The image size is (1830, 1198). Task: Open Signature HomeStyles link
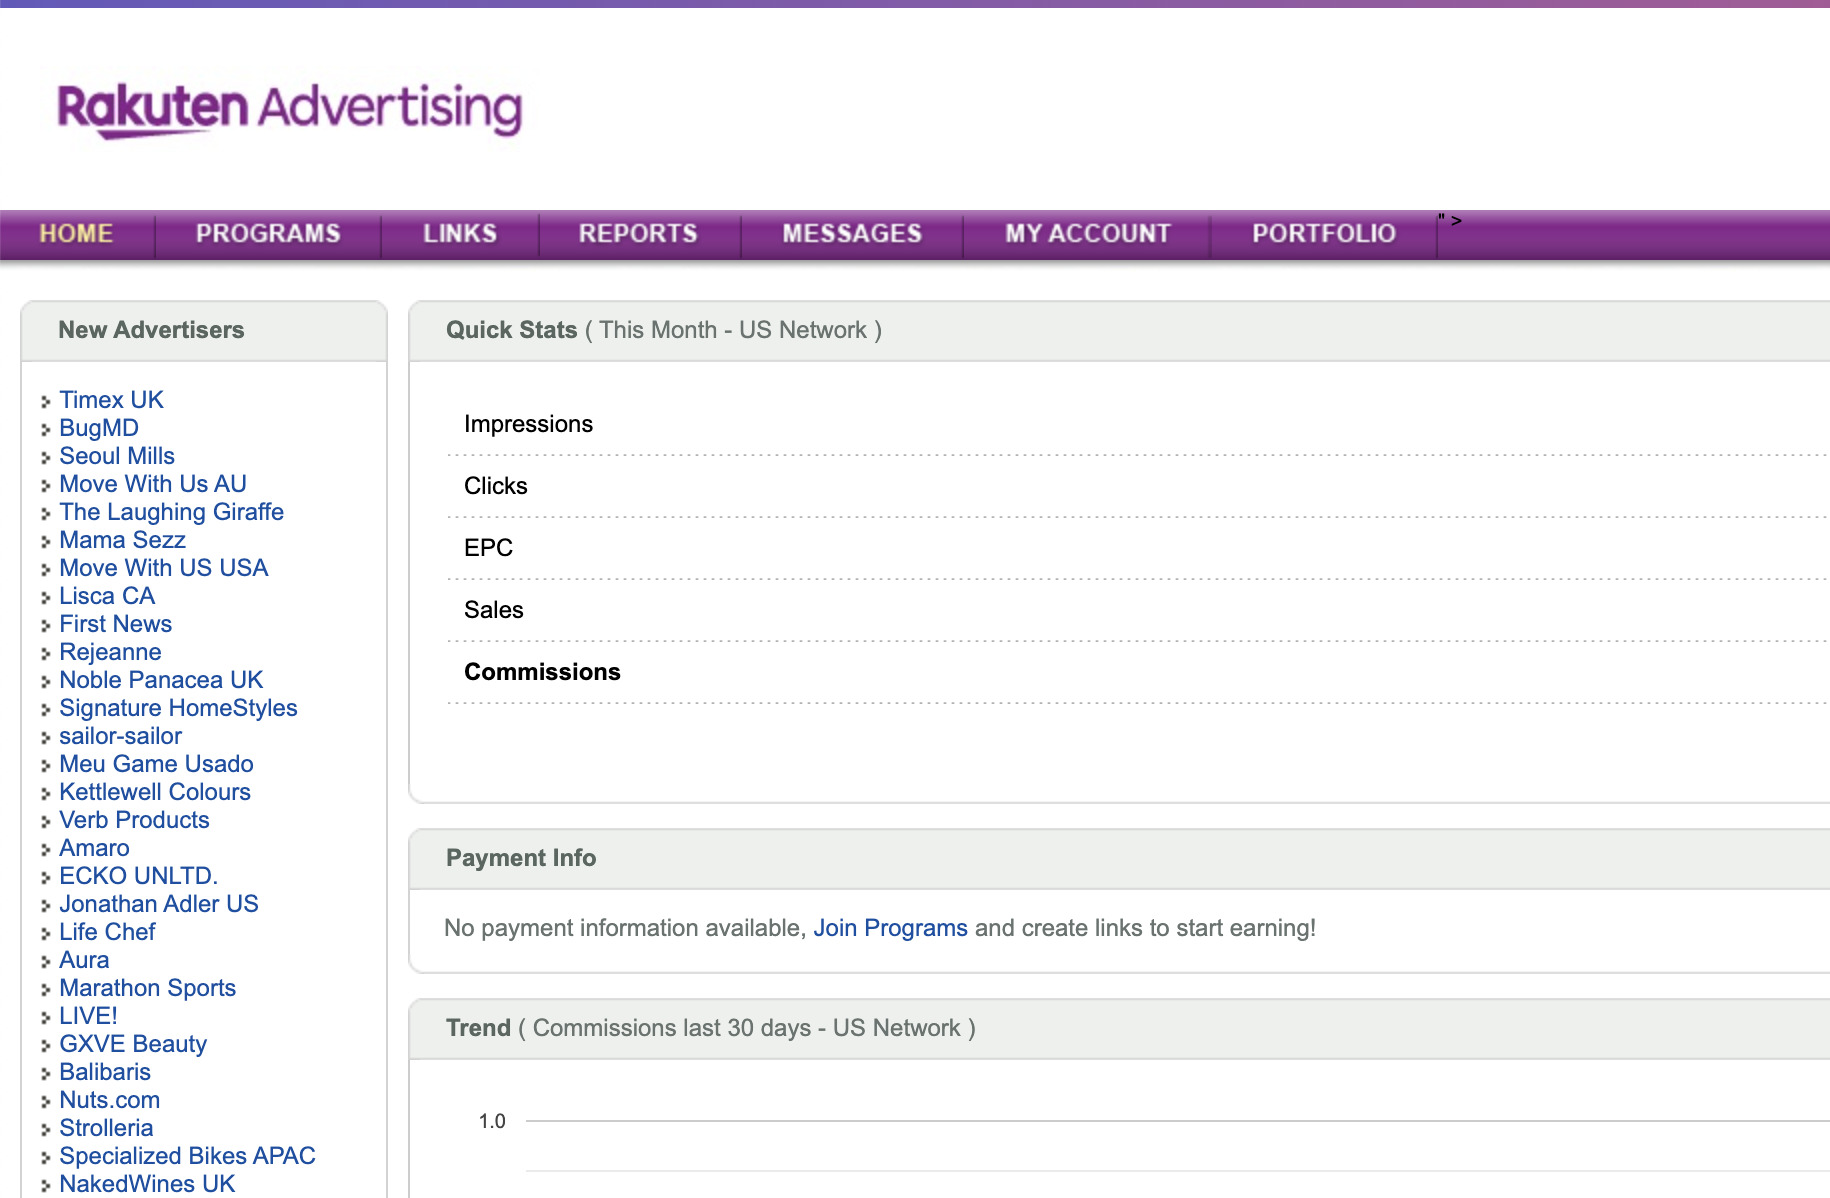pyautogui.click(x=178, y=708)
